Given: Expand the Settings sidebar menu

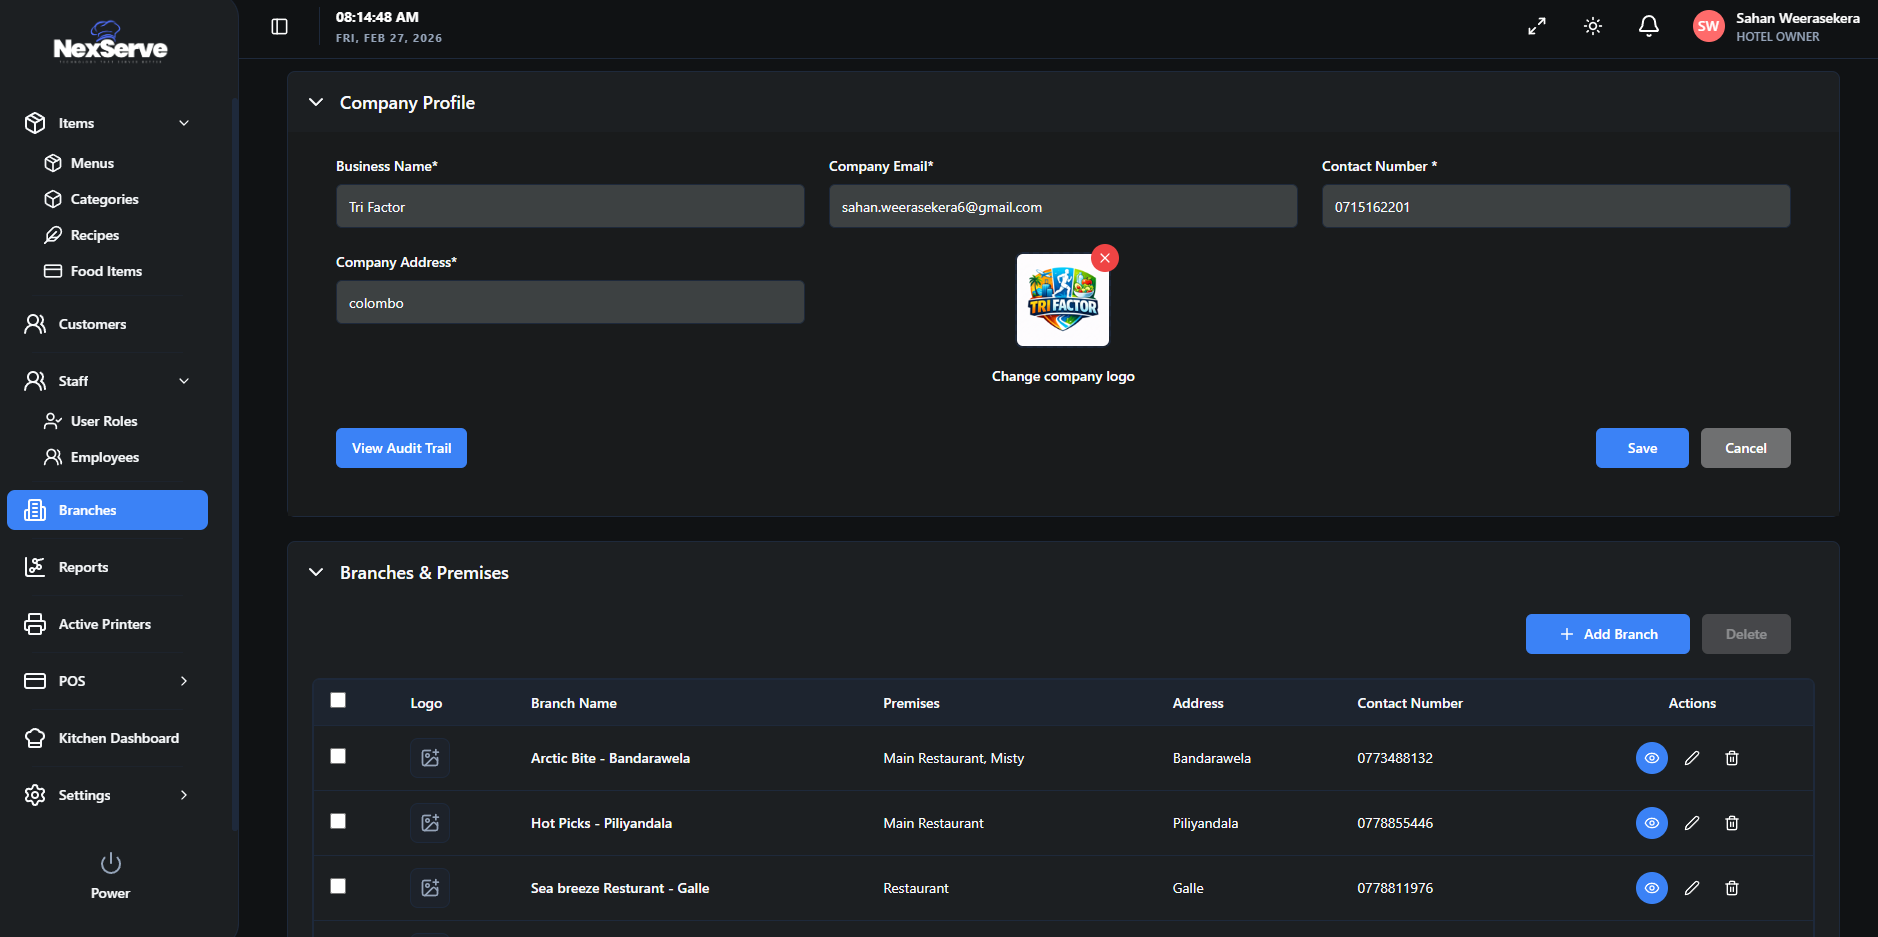Looking at the screenshot, I should 184,795.
